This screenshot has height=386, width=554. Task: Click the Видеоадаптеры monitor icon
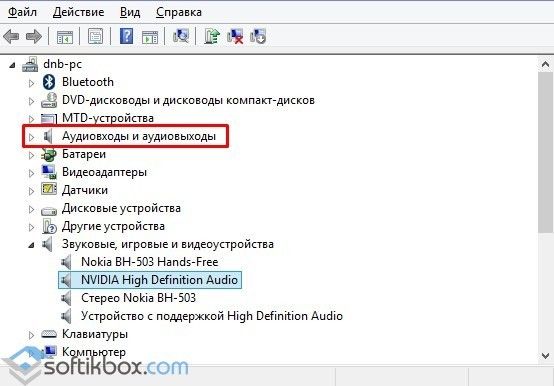(49, 172)
